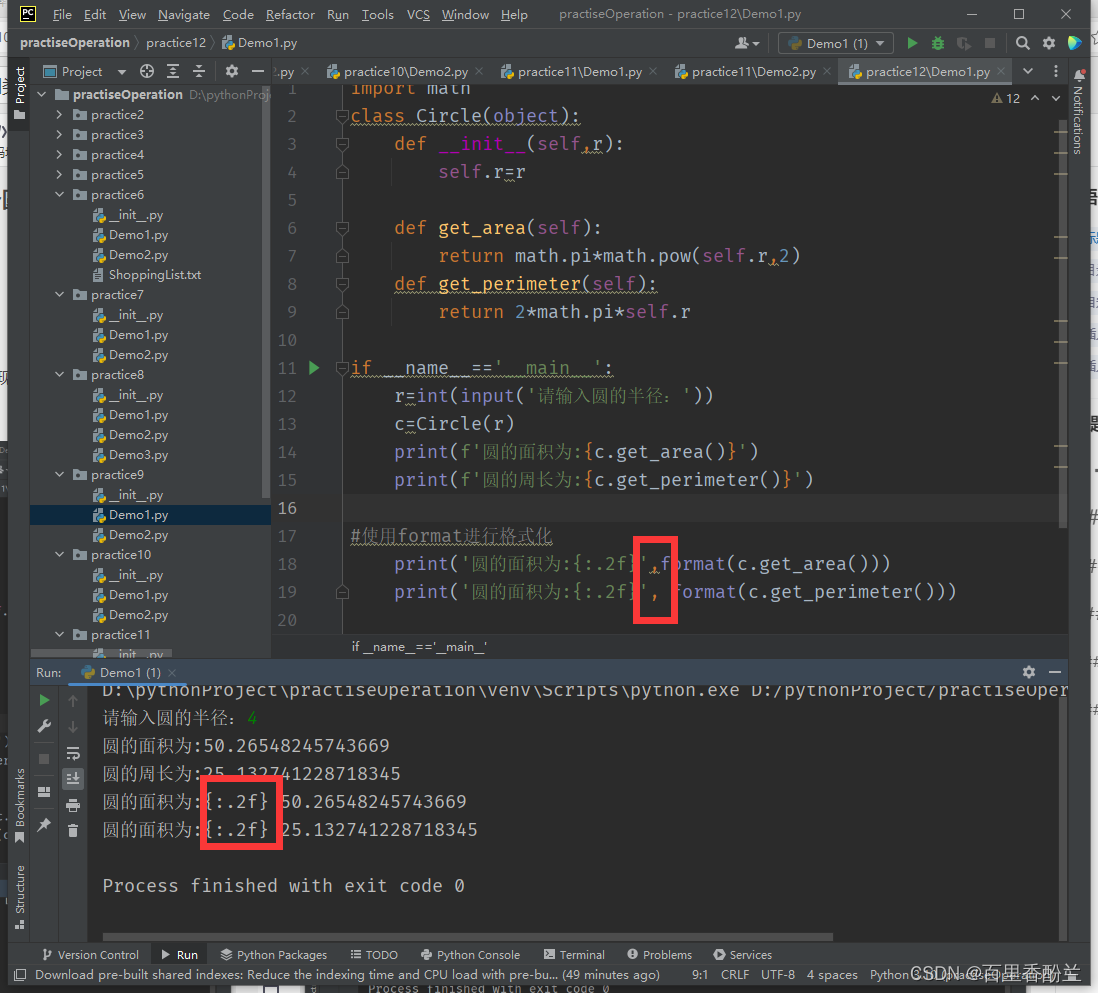Open the TODO tool window

tap(374, 954)
